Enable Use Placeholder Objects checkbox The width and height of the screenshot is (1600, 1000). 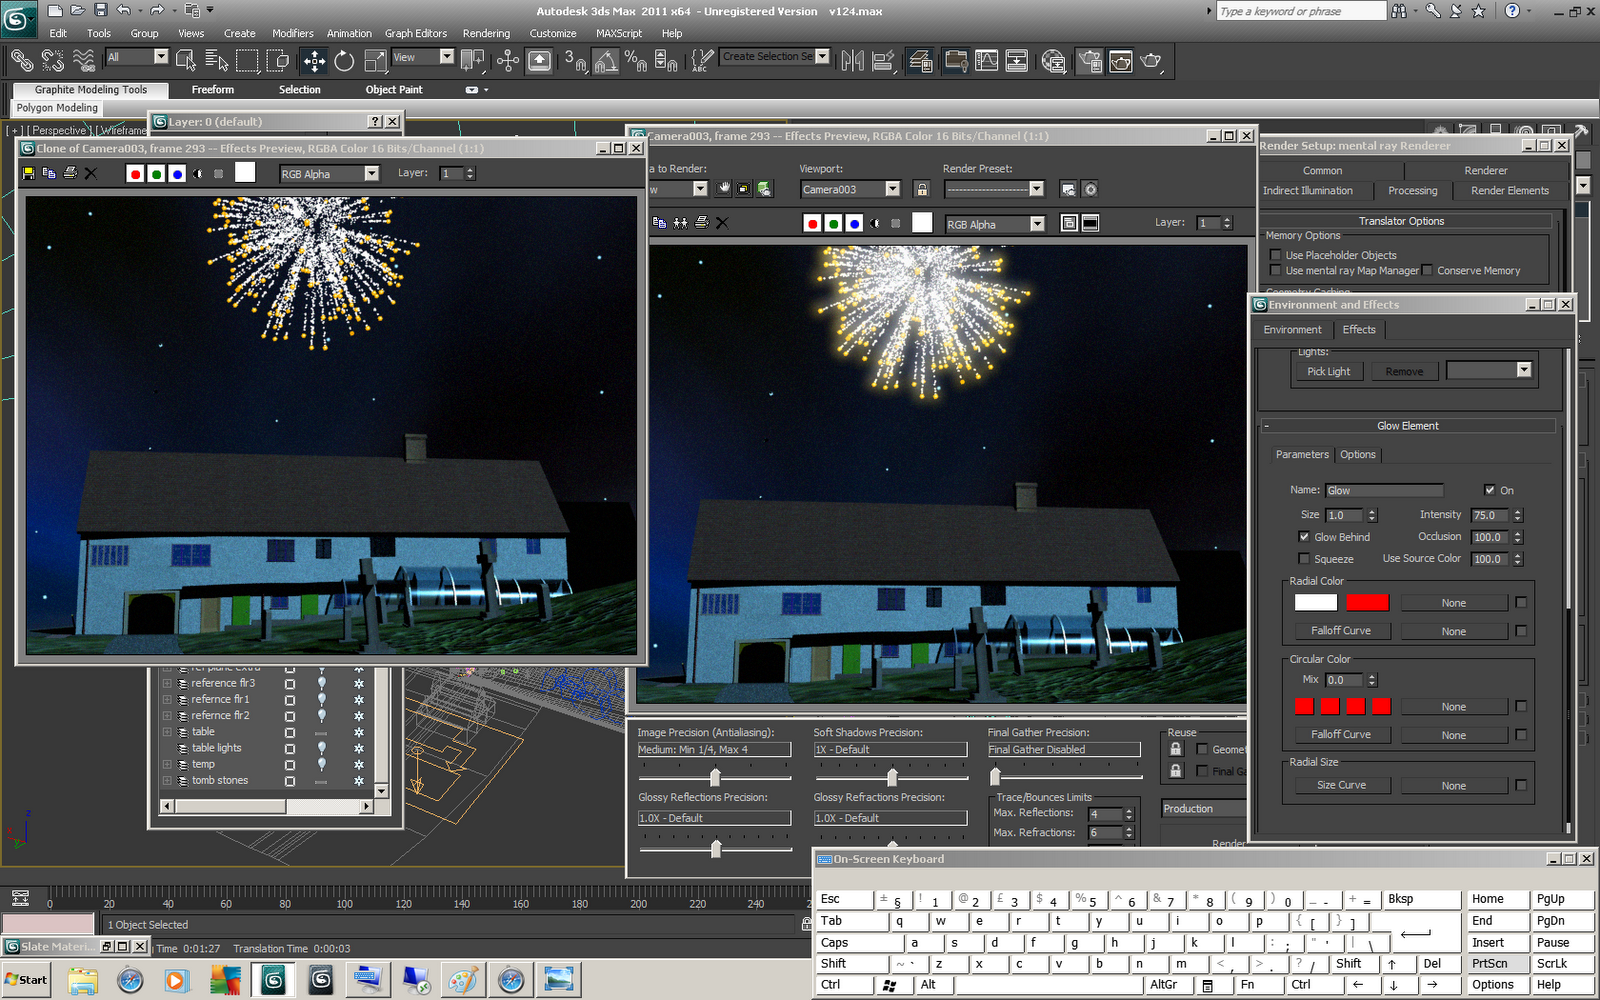click(x=1275, y=255)
